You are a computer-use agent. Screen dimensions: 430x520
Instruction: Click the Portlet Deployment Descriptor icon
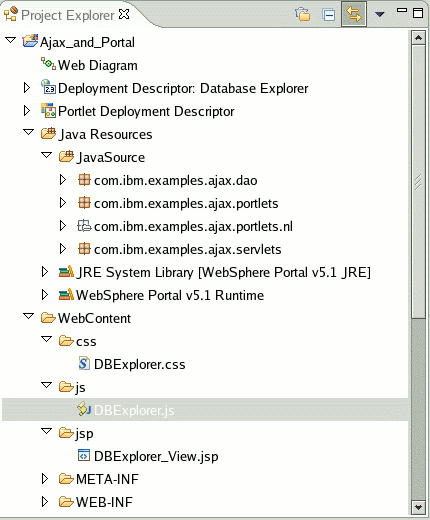49,111
